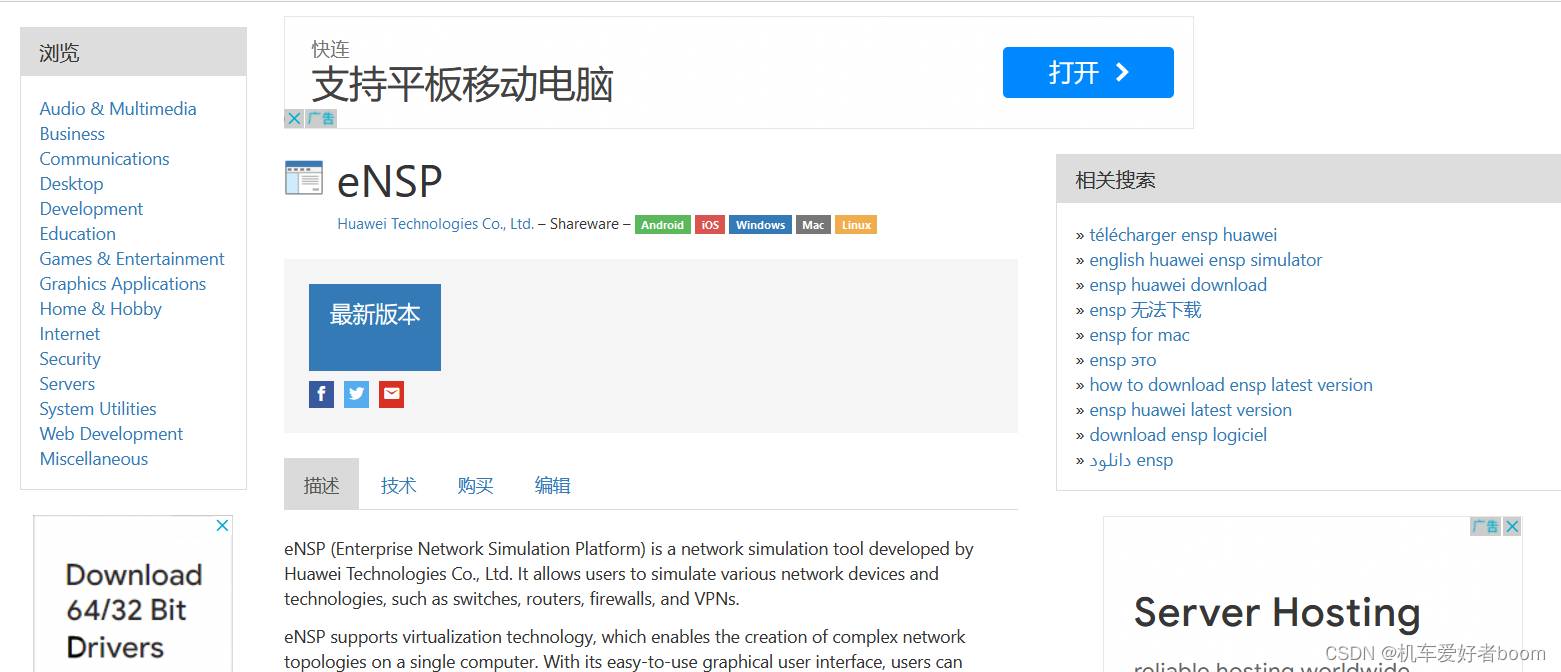
Task: Browse the Audio & Multimedia category
Action: pos(118,109)
